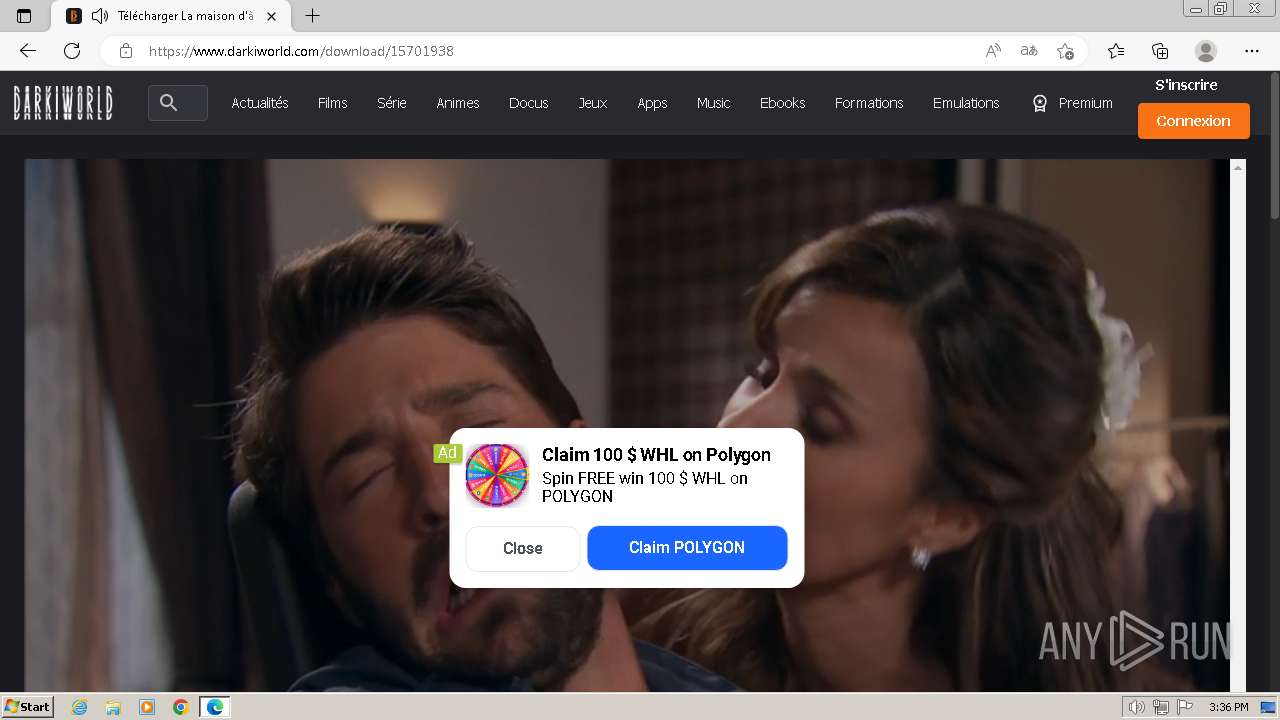Screen dimensions: 1280x720
Task: Select the Télécharger La maison tab
Action: [170, 16]
